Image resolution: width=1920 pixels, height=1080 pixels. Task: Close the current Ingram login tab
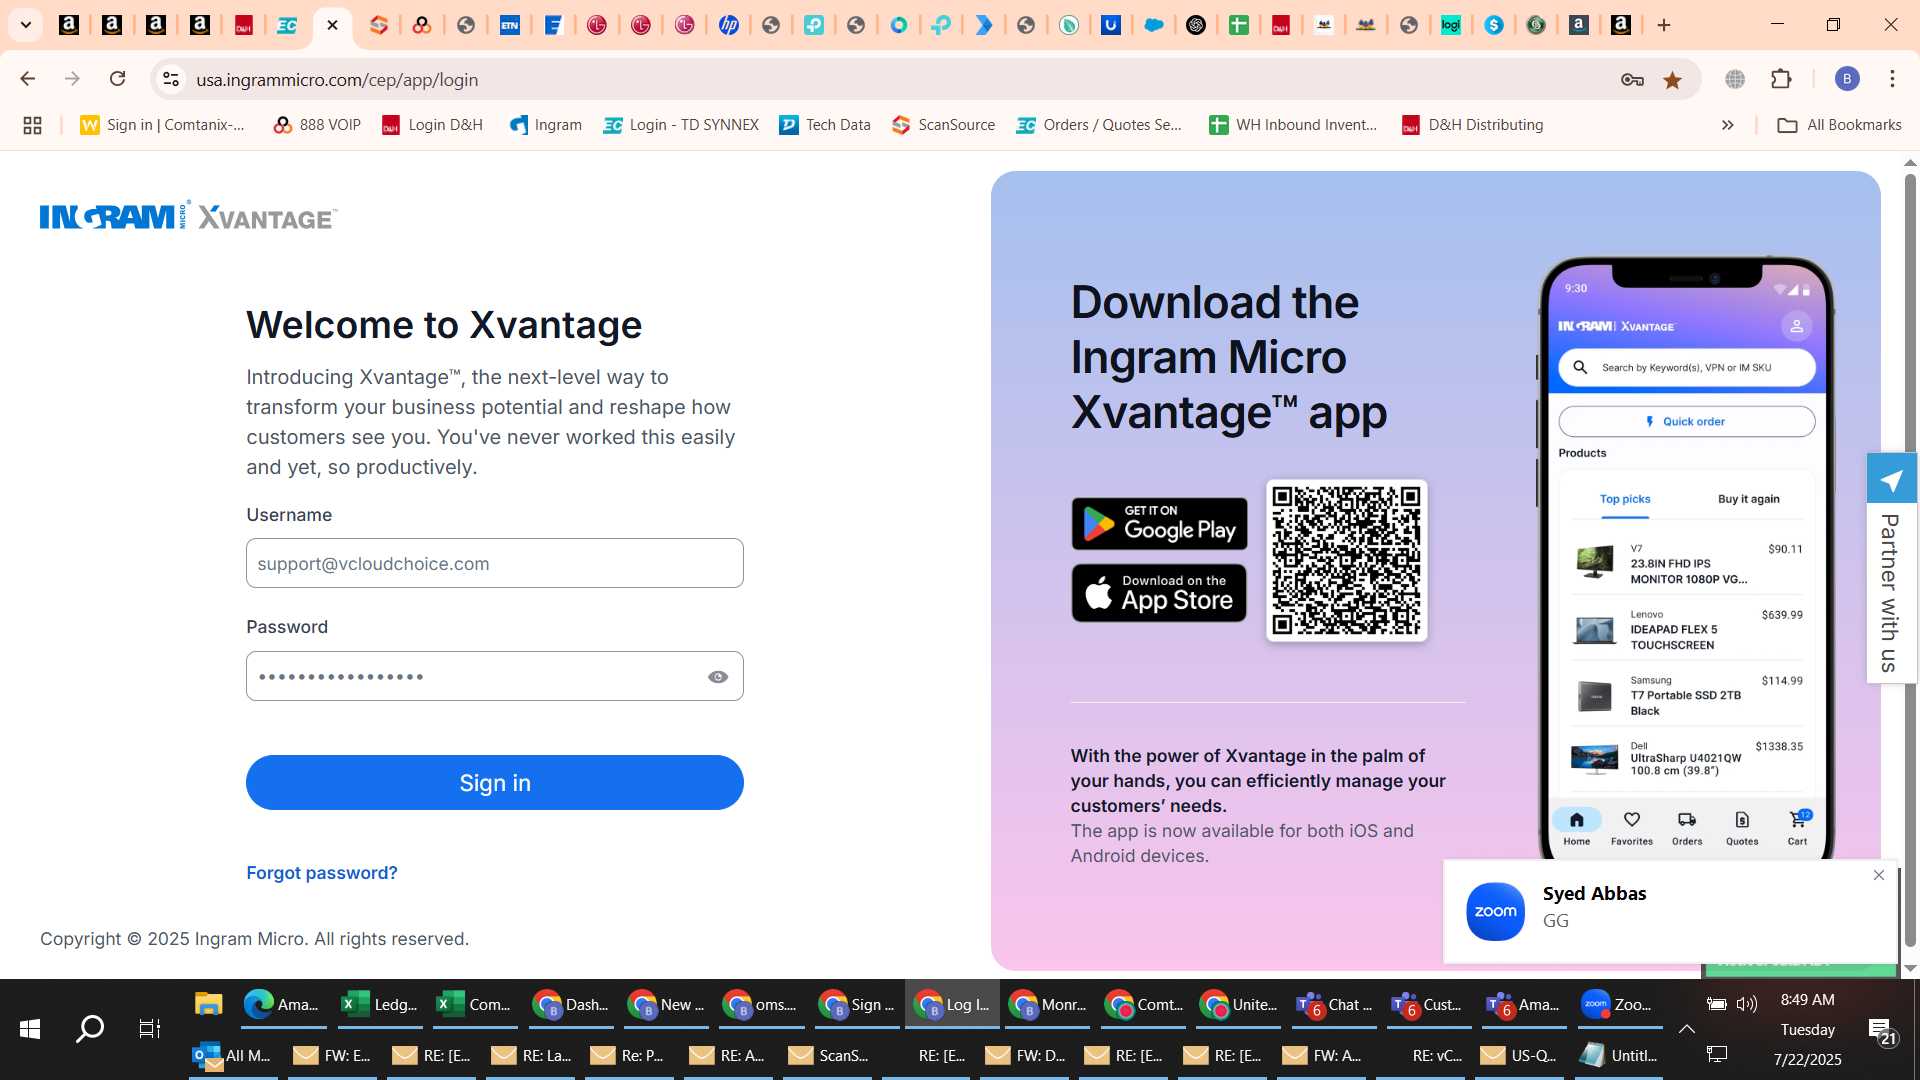332,25
